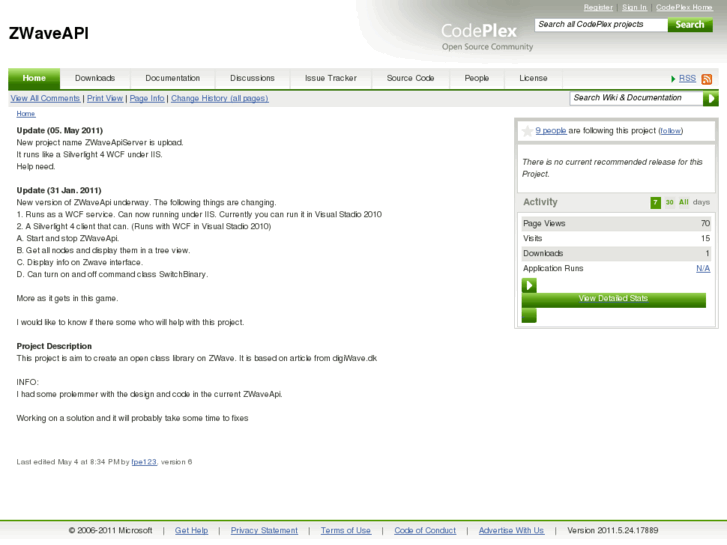The width and height of the screenshot is (727, 545).
Task: Click the RSS text link
Action: click(687, 79)
